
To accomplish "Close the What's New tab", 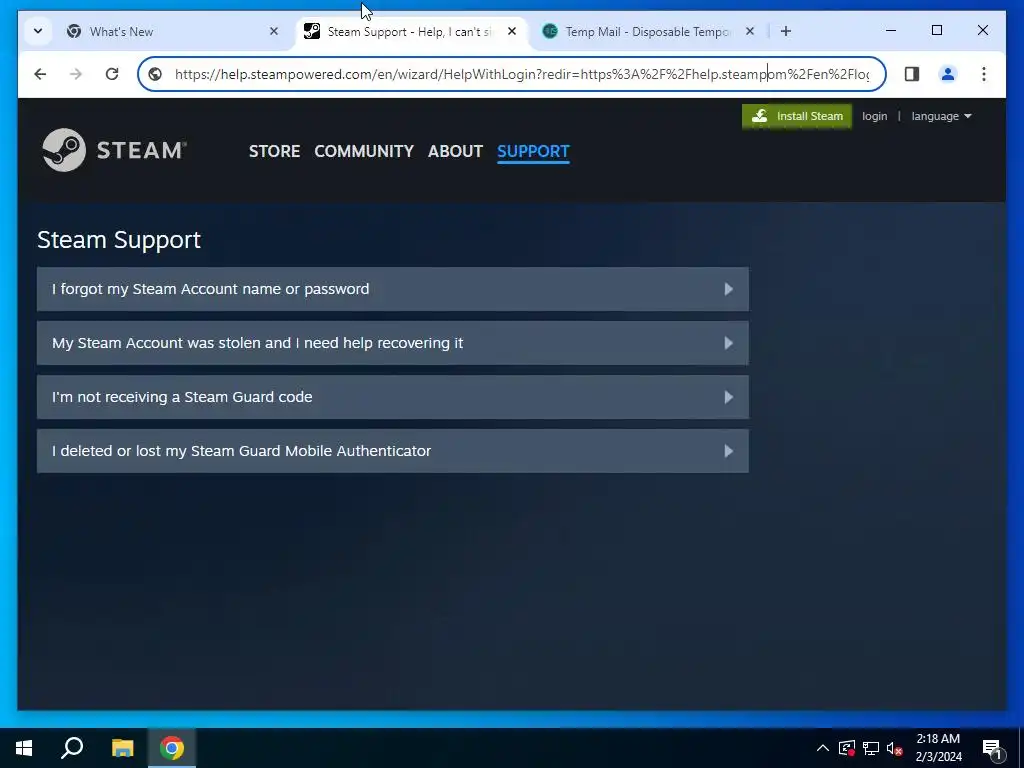I will (274, 31).
